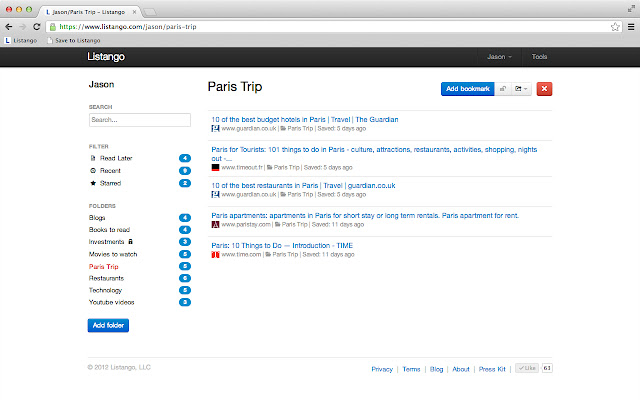Open the Movies to watch folder

[x=113, y=254]
